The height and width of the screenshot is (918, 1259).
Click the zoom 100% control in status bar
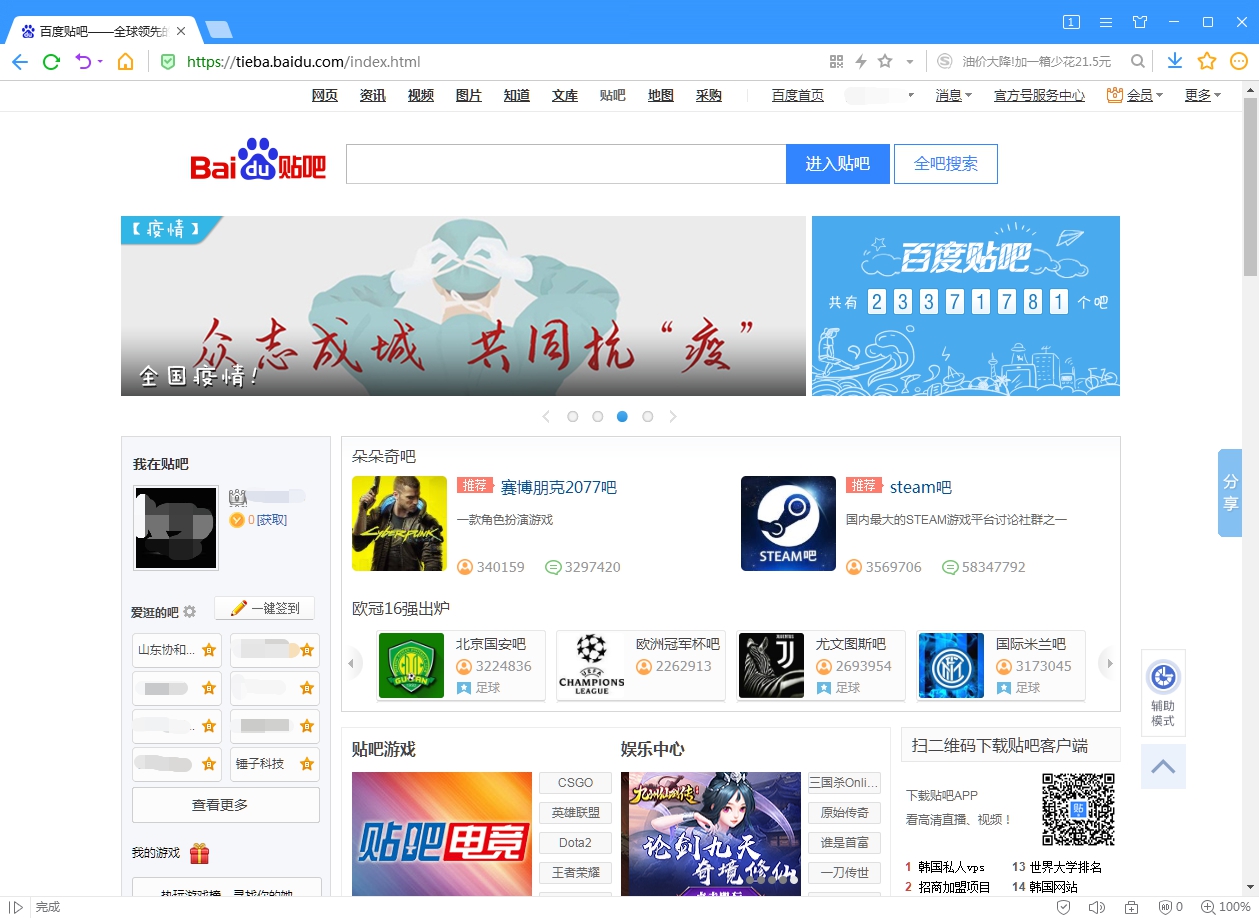tap(1226, 907)
